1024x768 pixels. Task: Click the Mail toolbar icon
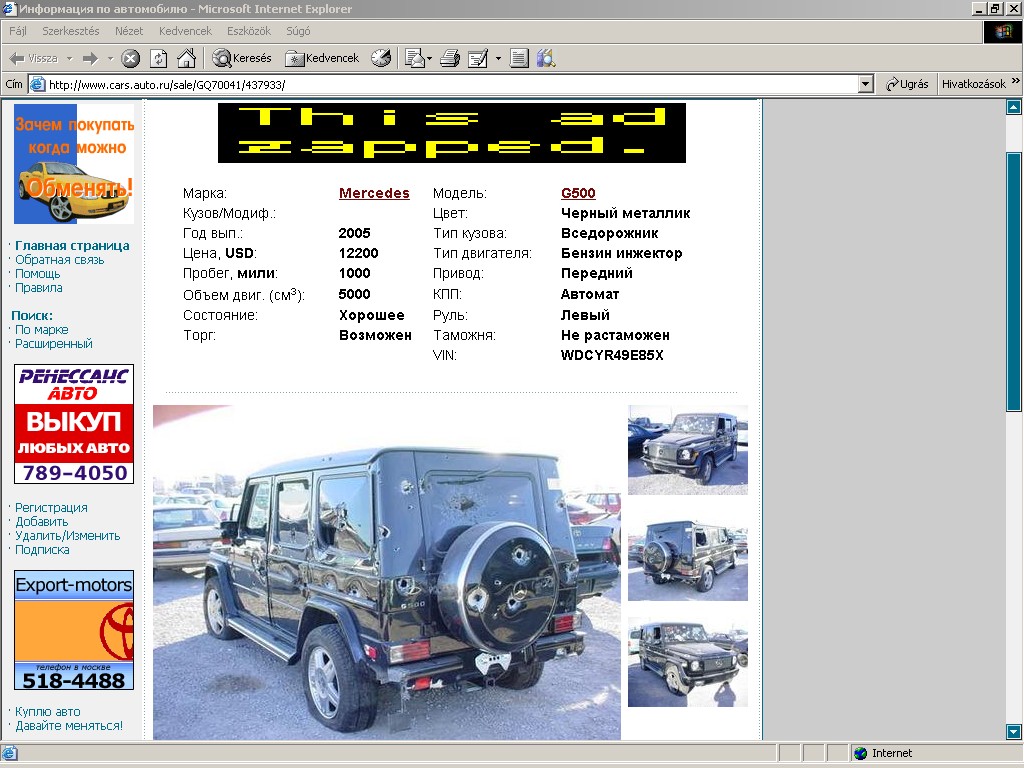pos(414,59)
